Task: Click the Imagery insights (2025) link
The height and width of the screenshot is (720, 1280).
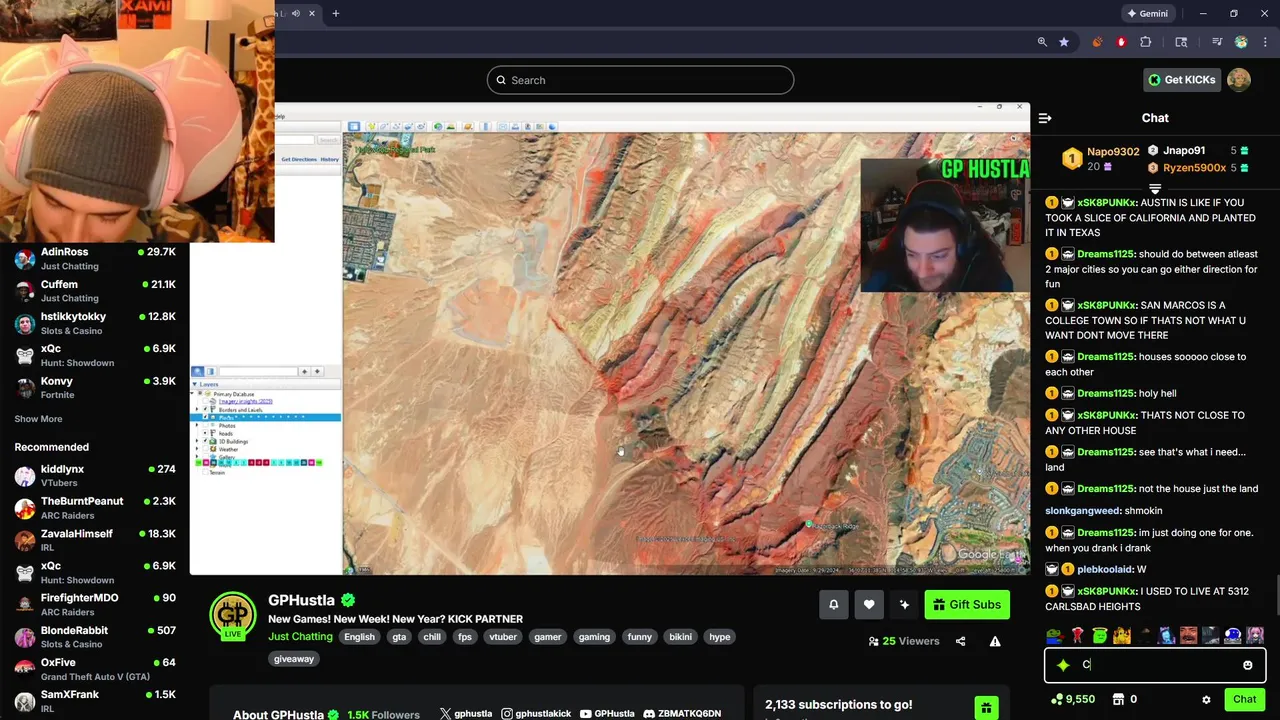Action: tap(246, 401)
